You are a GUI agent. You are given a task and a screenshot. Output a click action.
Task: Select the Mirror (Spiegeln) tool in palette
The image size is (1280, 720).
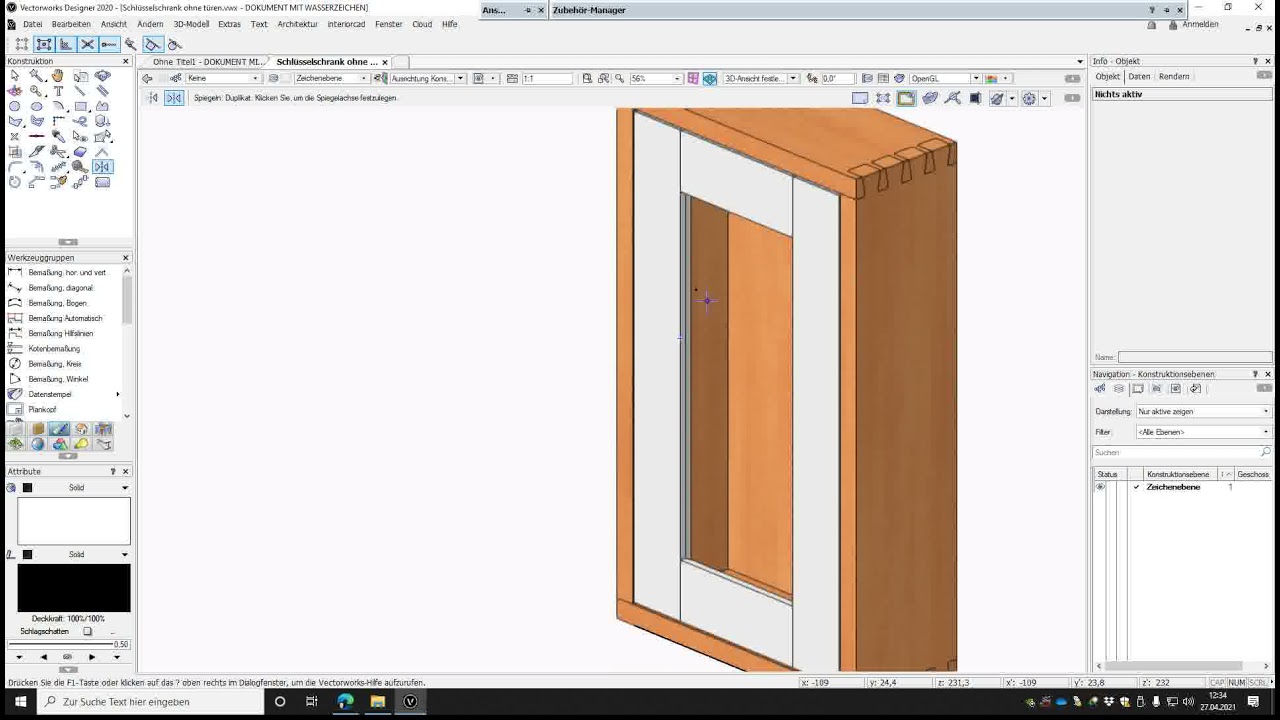102,167
